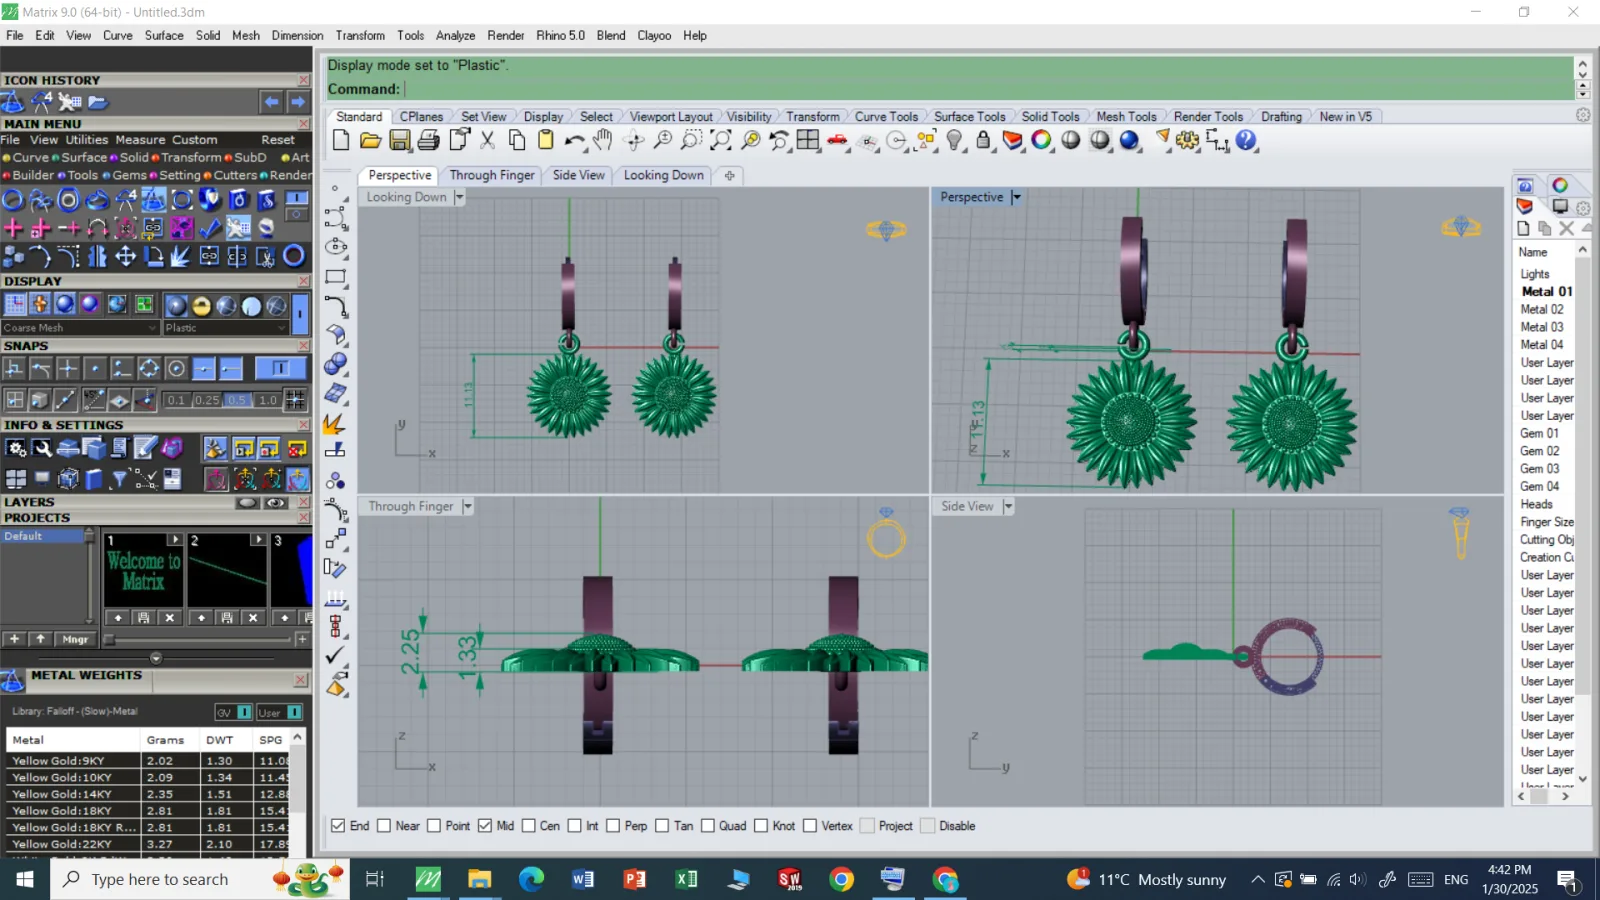Enable the Cen object snap checkbox
Viewport: 1600px width, 900px height.
529,826
